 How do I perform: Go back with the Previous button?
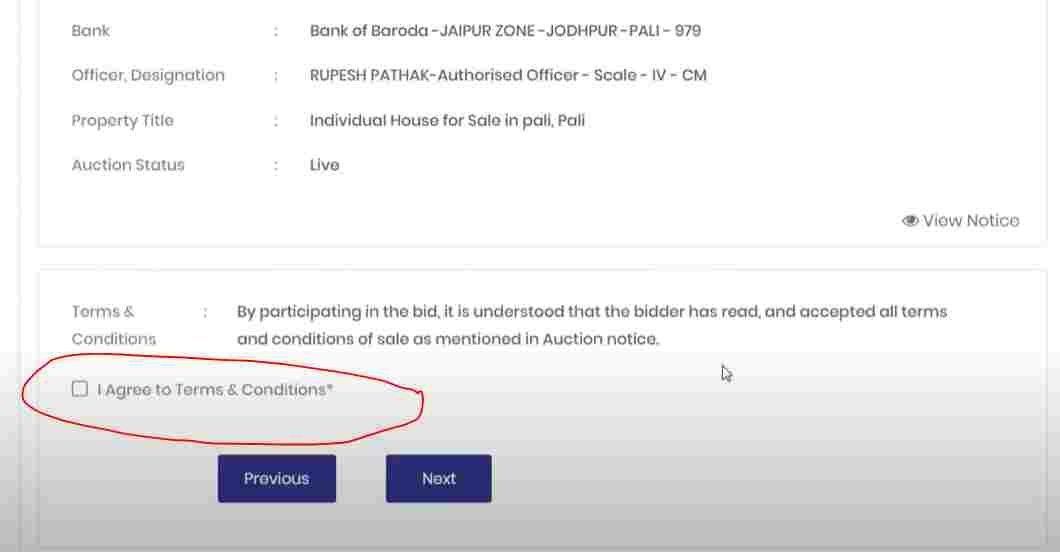tap(276, 478)
